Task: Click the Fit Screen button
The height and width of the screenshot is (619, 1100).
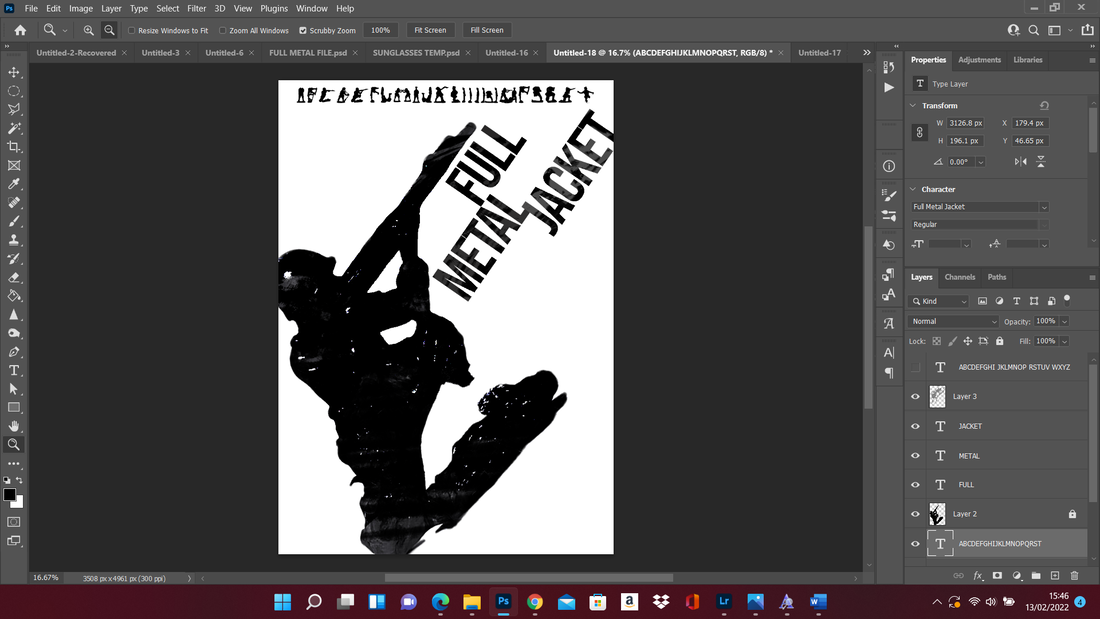Action: tap(430, 30)
